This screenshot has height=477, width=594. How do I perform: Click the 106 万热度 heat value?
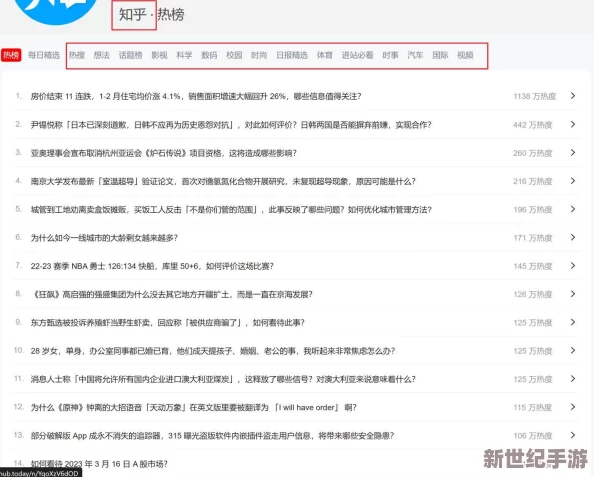click(x=533, y=436)
